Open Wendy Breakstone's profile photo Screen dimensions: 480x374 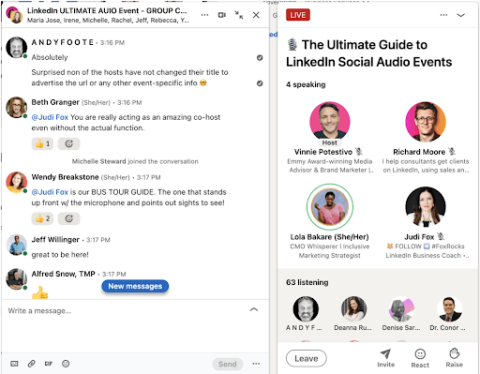coord(16,182)
